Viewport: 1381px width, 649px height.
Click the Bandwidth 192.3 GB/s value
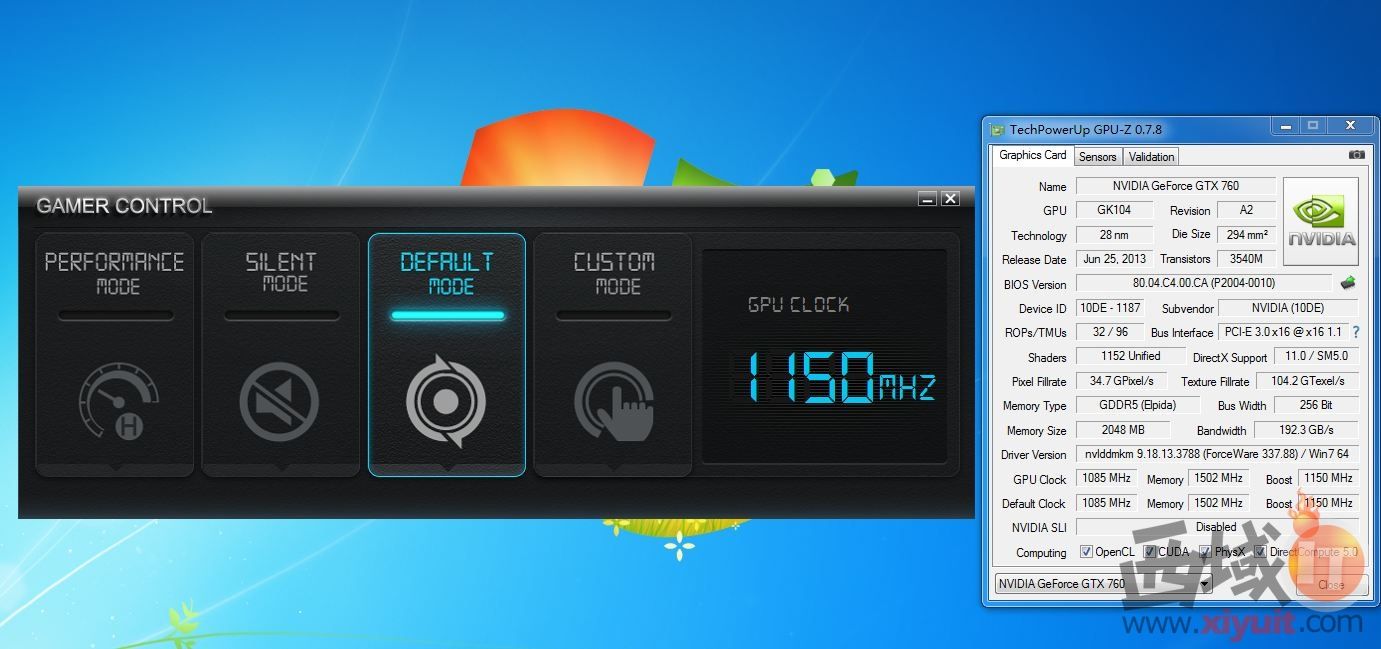click(x=1307, y=430)
